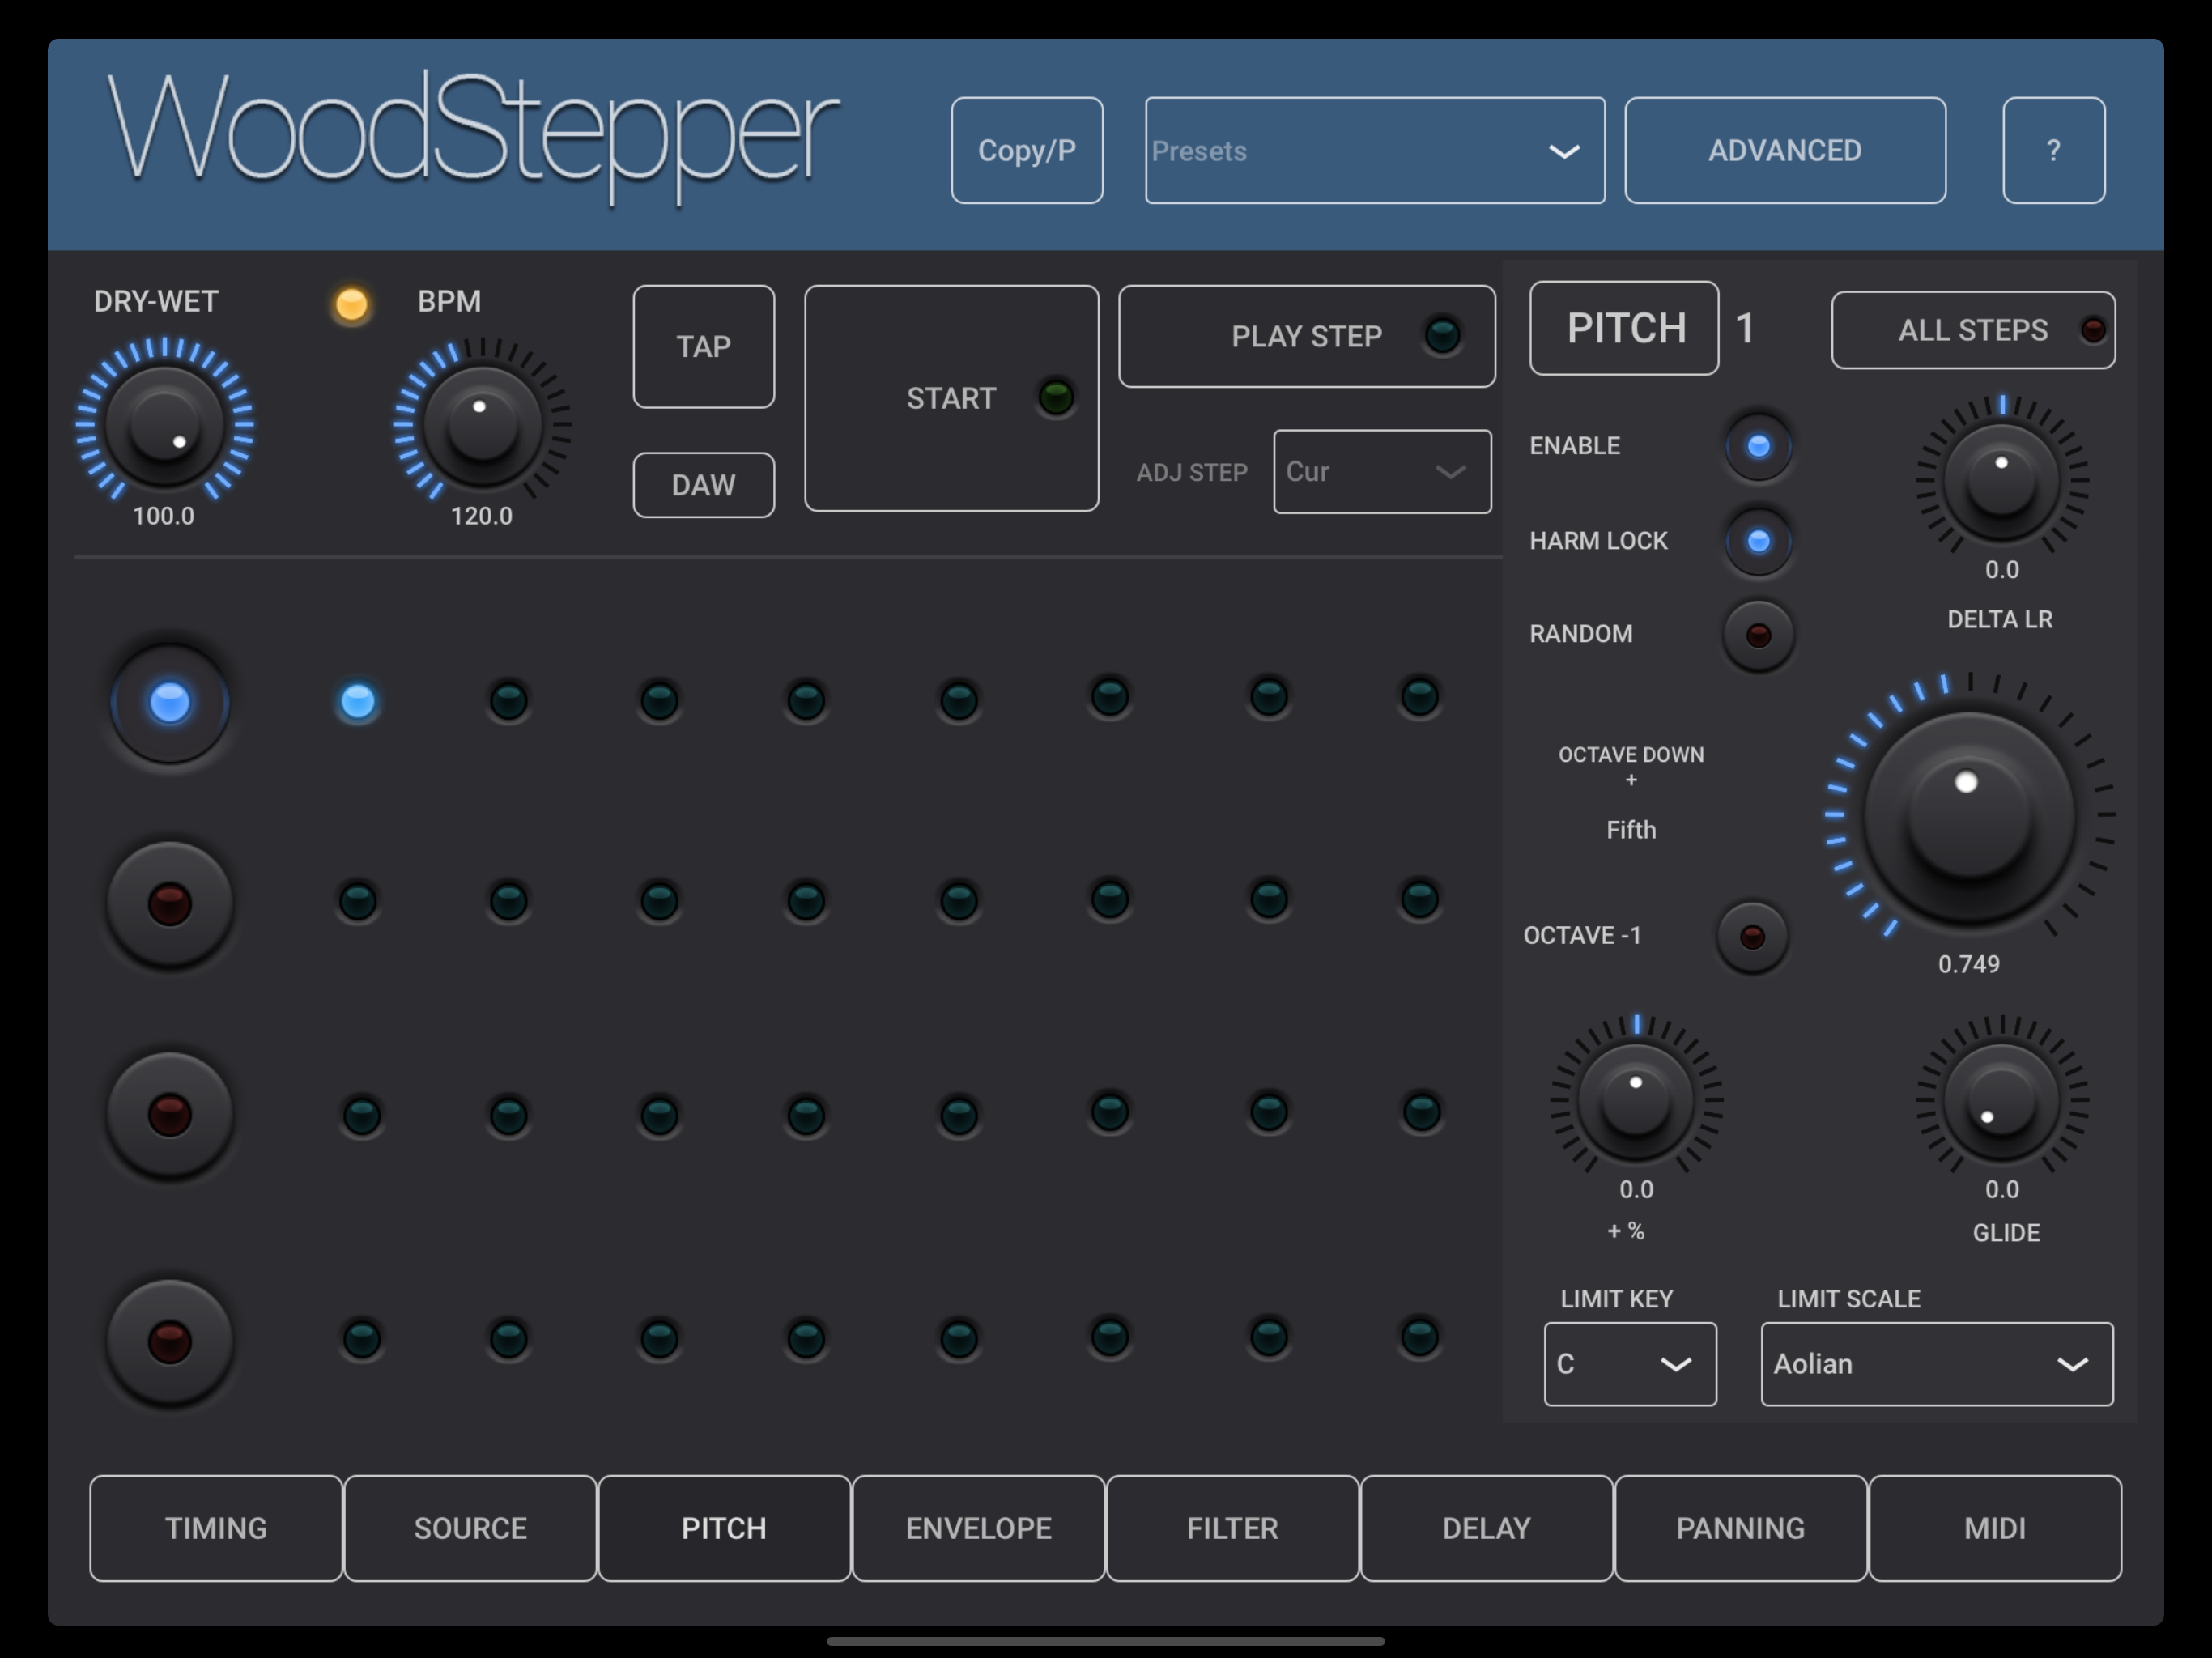Open the Presets dropdown

point(1374,151)
